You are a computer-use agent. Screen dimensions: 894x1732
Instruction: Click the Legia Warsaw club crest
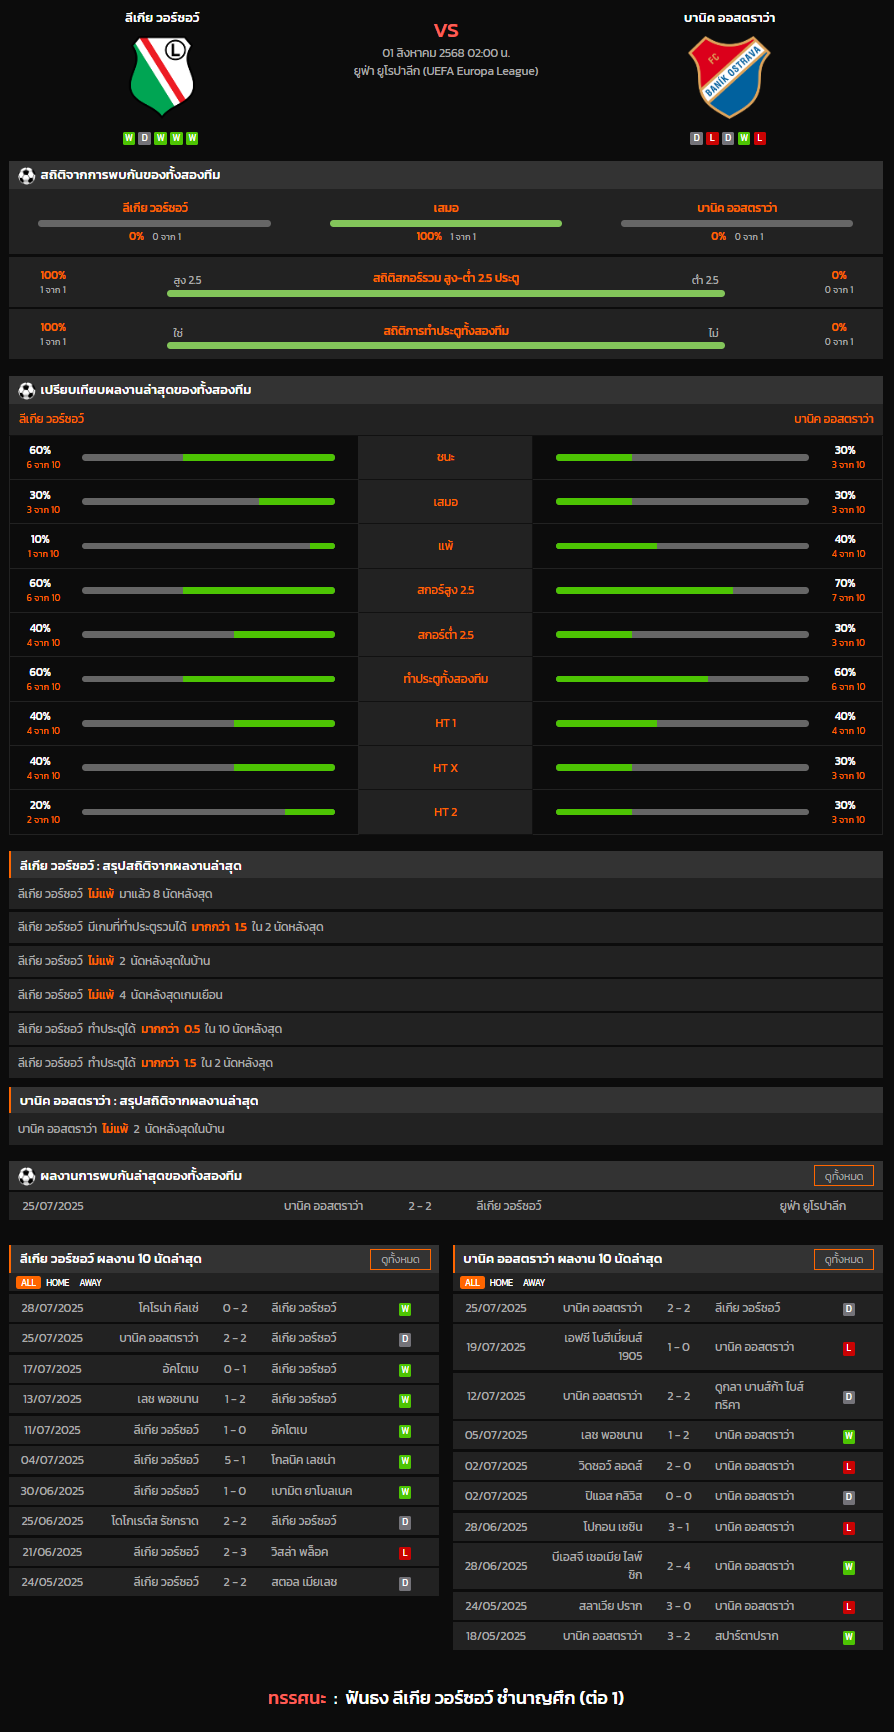tap(162, 76)
